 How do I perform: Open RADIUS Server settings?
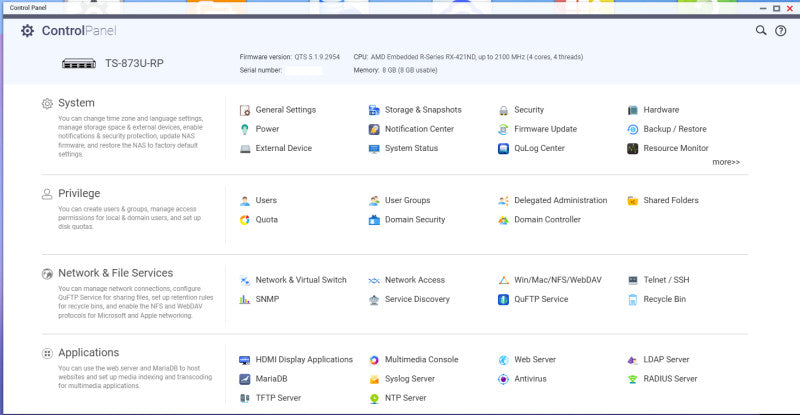(x=662, y=379)
